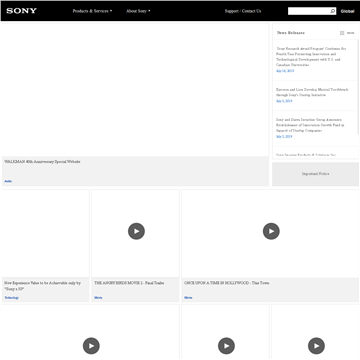The width and height of the screenshot is (360, 360).
Task: Open the Sony Research Award Program news item
Action: click(311, 57)
